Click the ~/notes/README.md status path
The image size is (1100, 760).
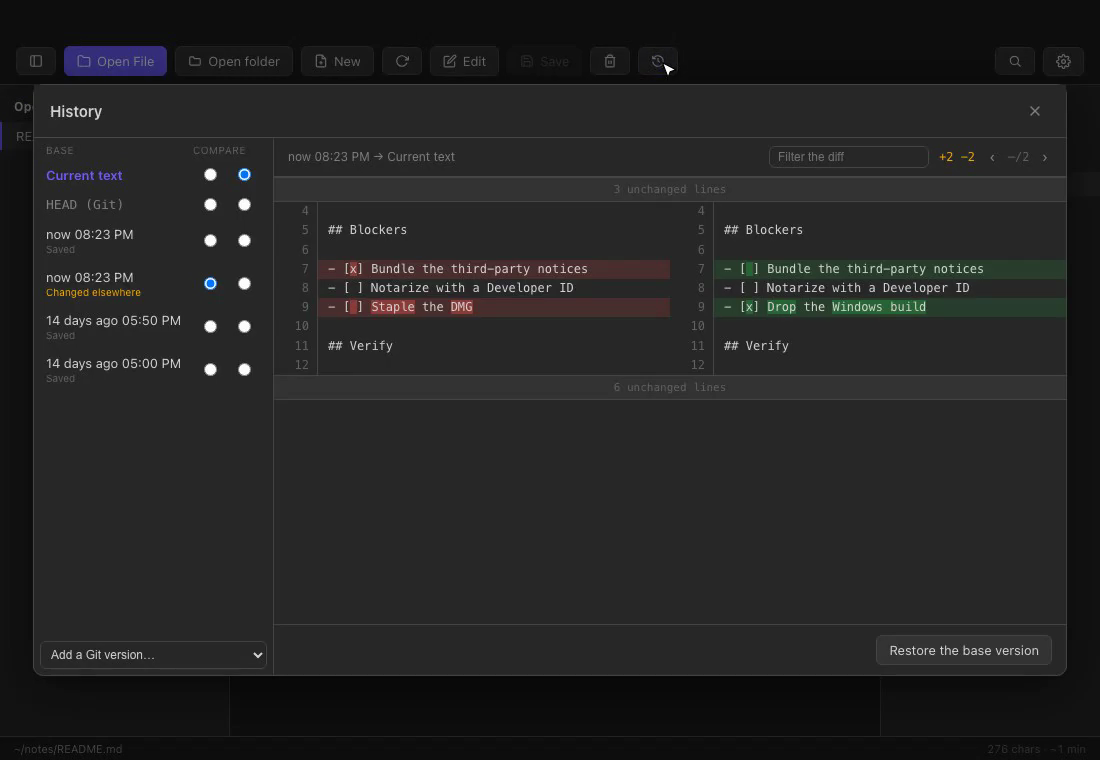[68, 749]
